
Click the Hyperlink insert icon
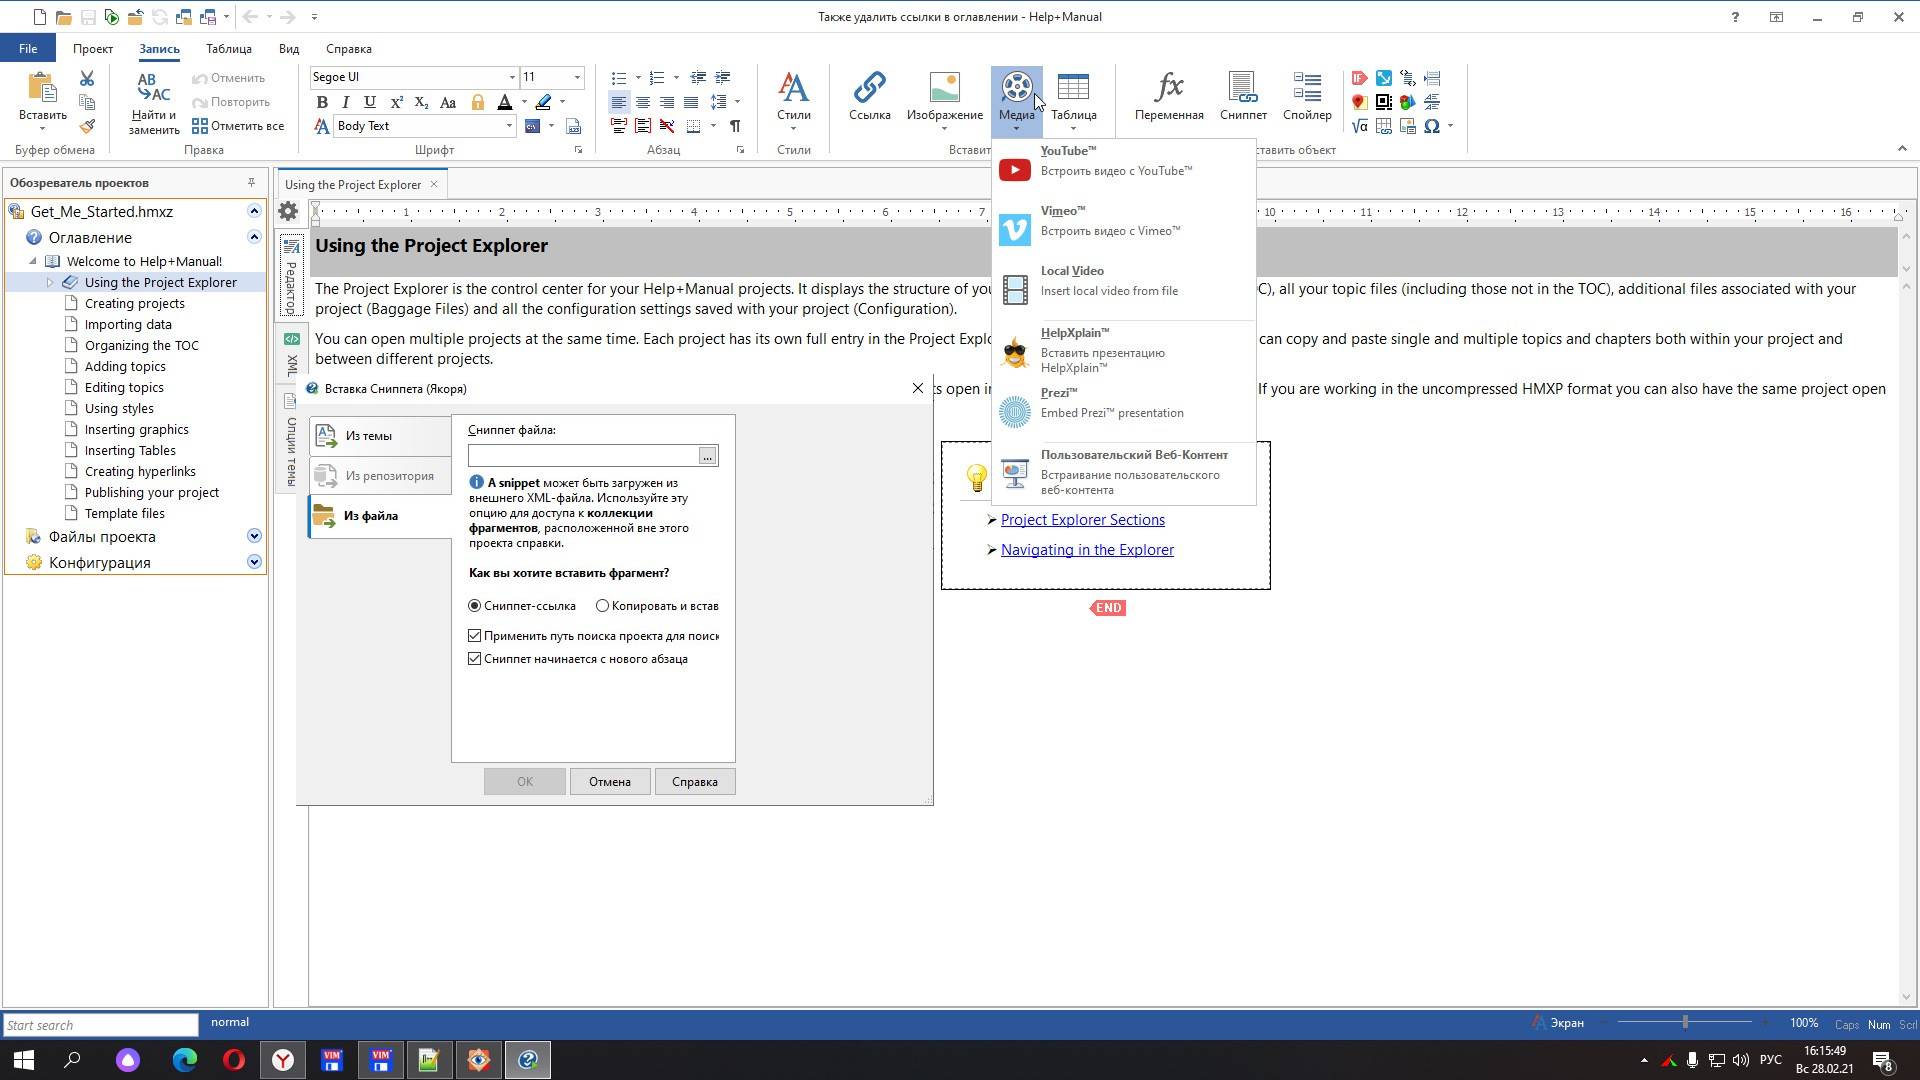point(869,96)
